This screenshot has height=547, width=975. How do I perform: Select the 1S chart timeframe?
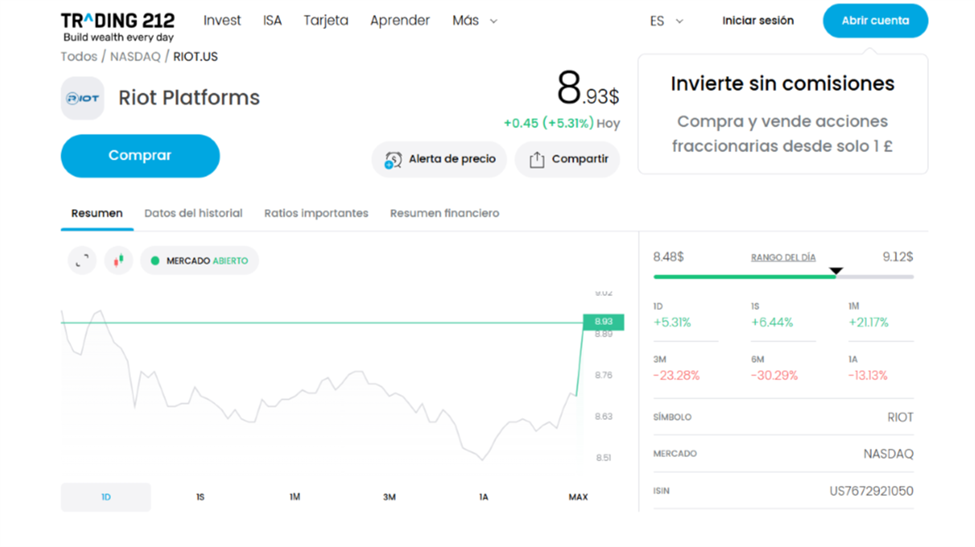click(200, 497)
